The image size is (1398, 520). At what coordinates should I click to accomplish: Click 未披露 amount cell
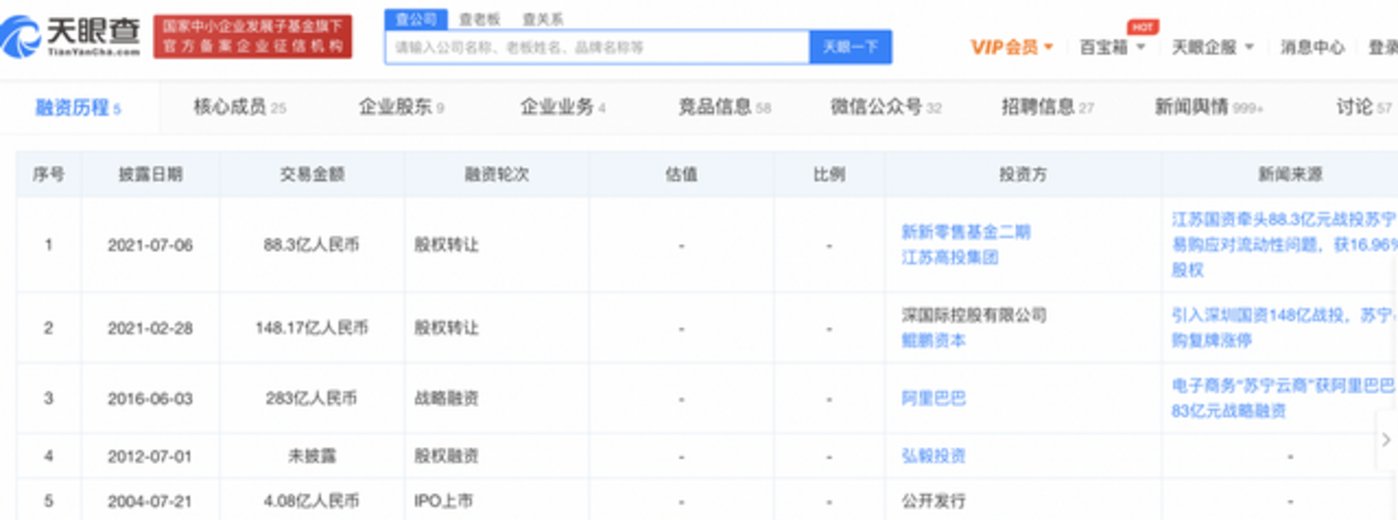312,456
